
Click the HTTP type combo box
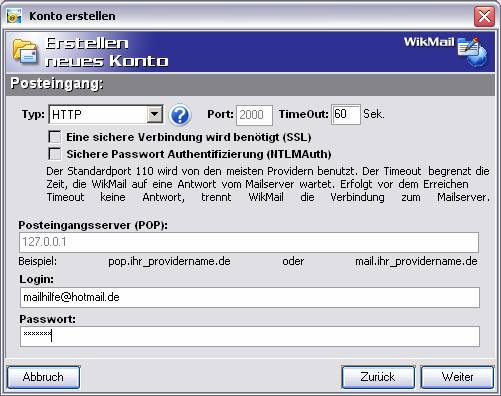106,114
